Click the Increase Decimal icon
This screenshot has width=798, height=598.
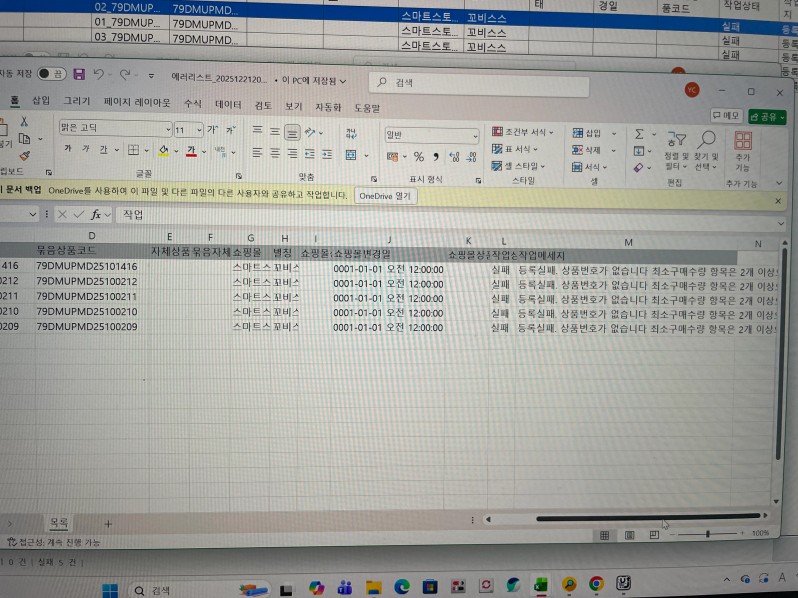454,157
